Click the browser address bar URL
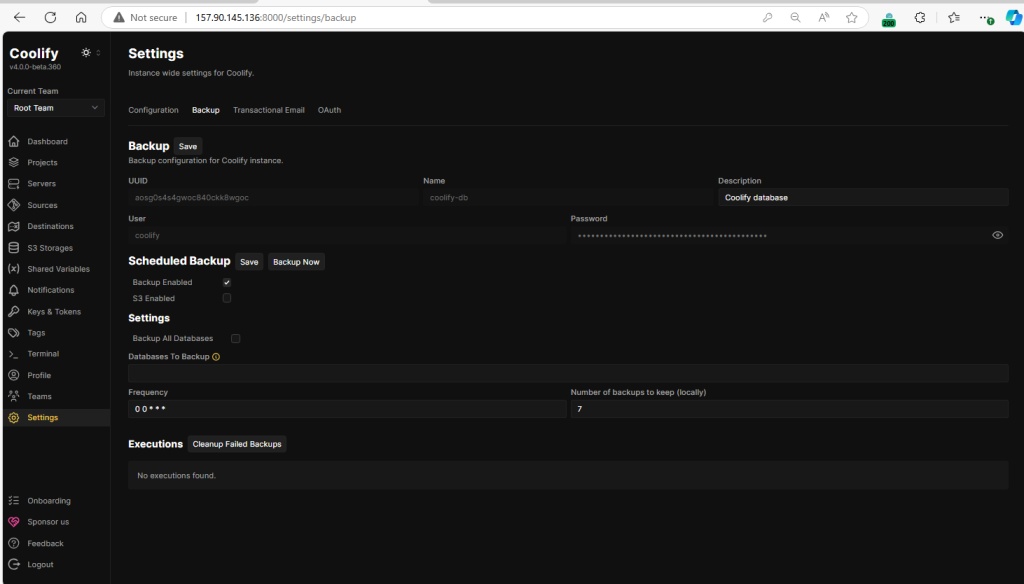This screenshot has height=584, width=1024. tap(276, 18)
